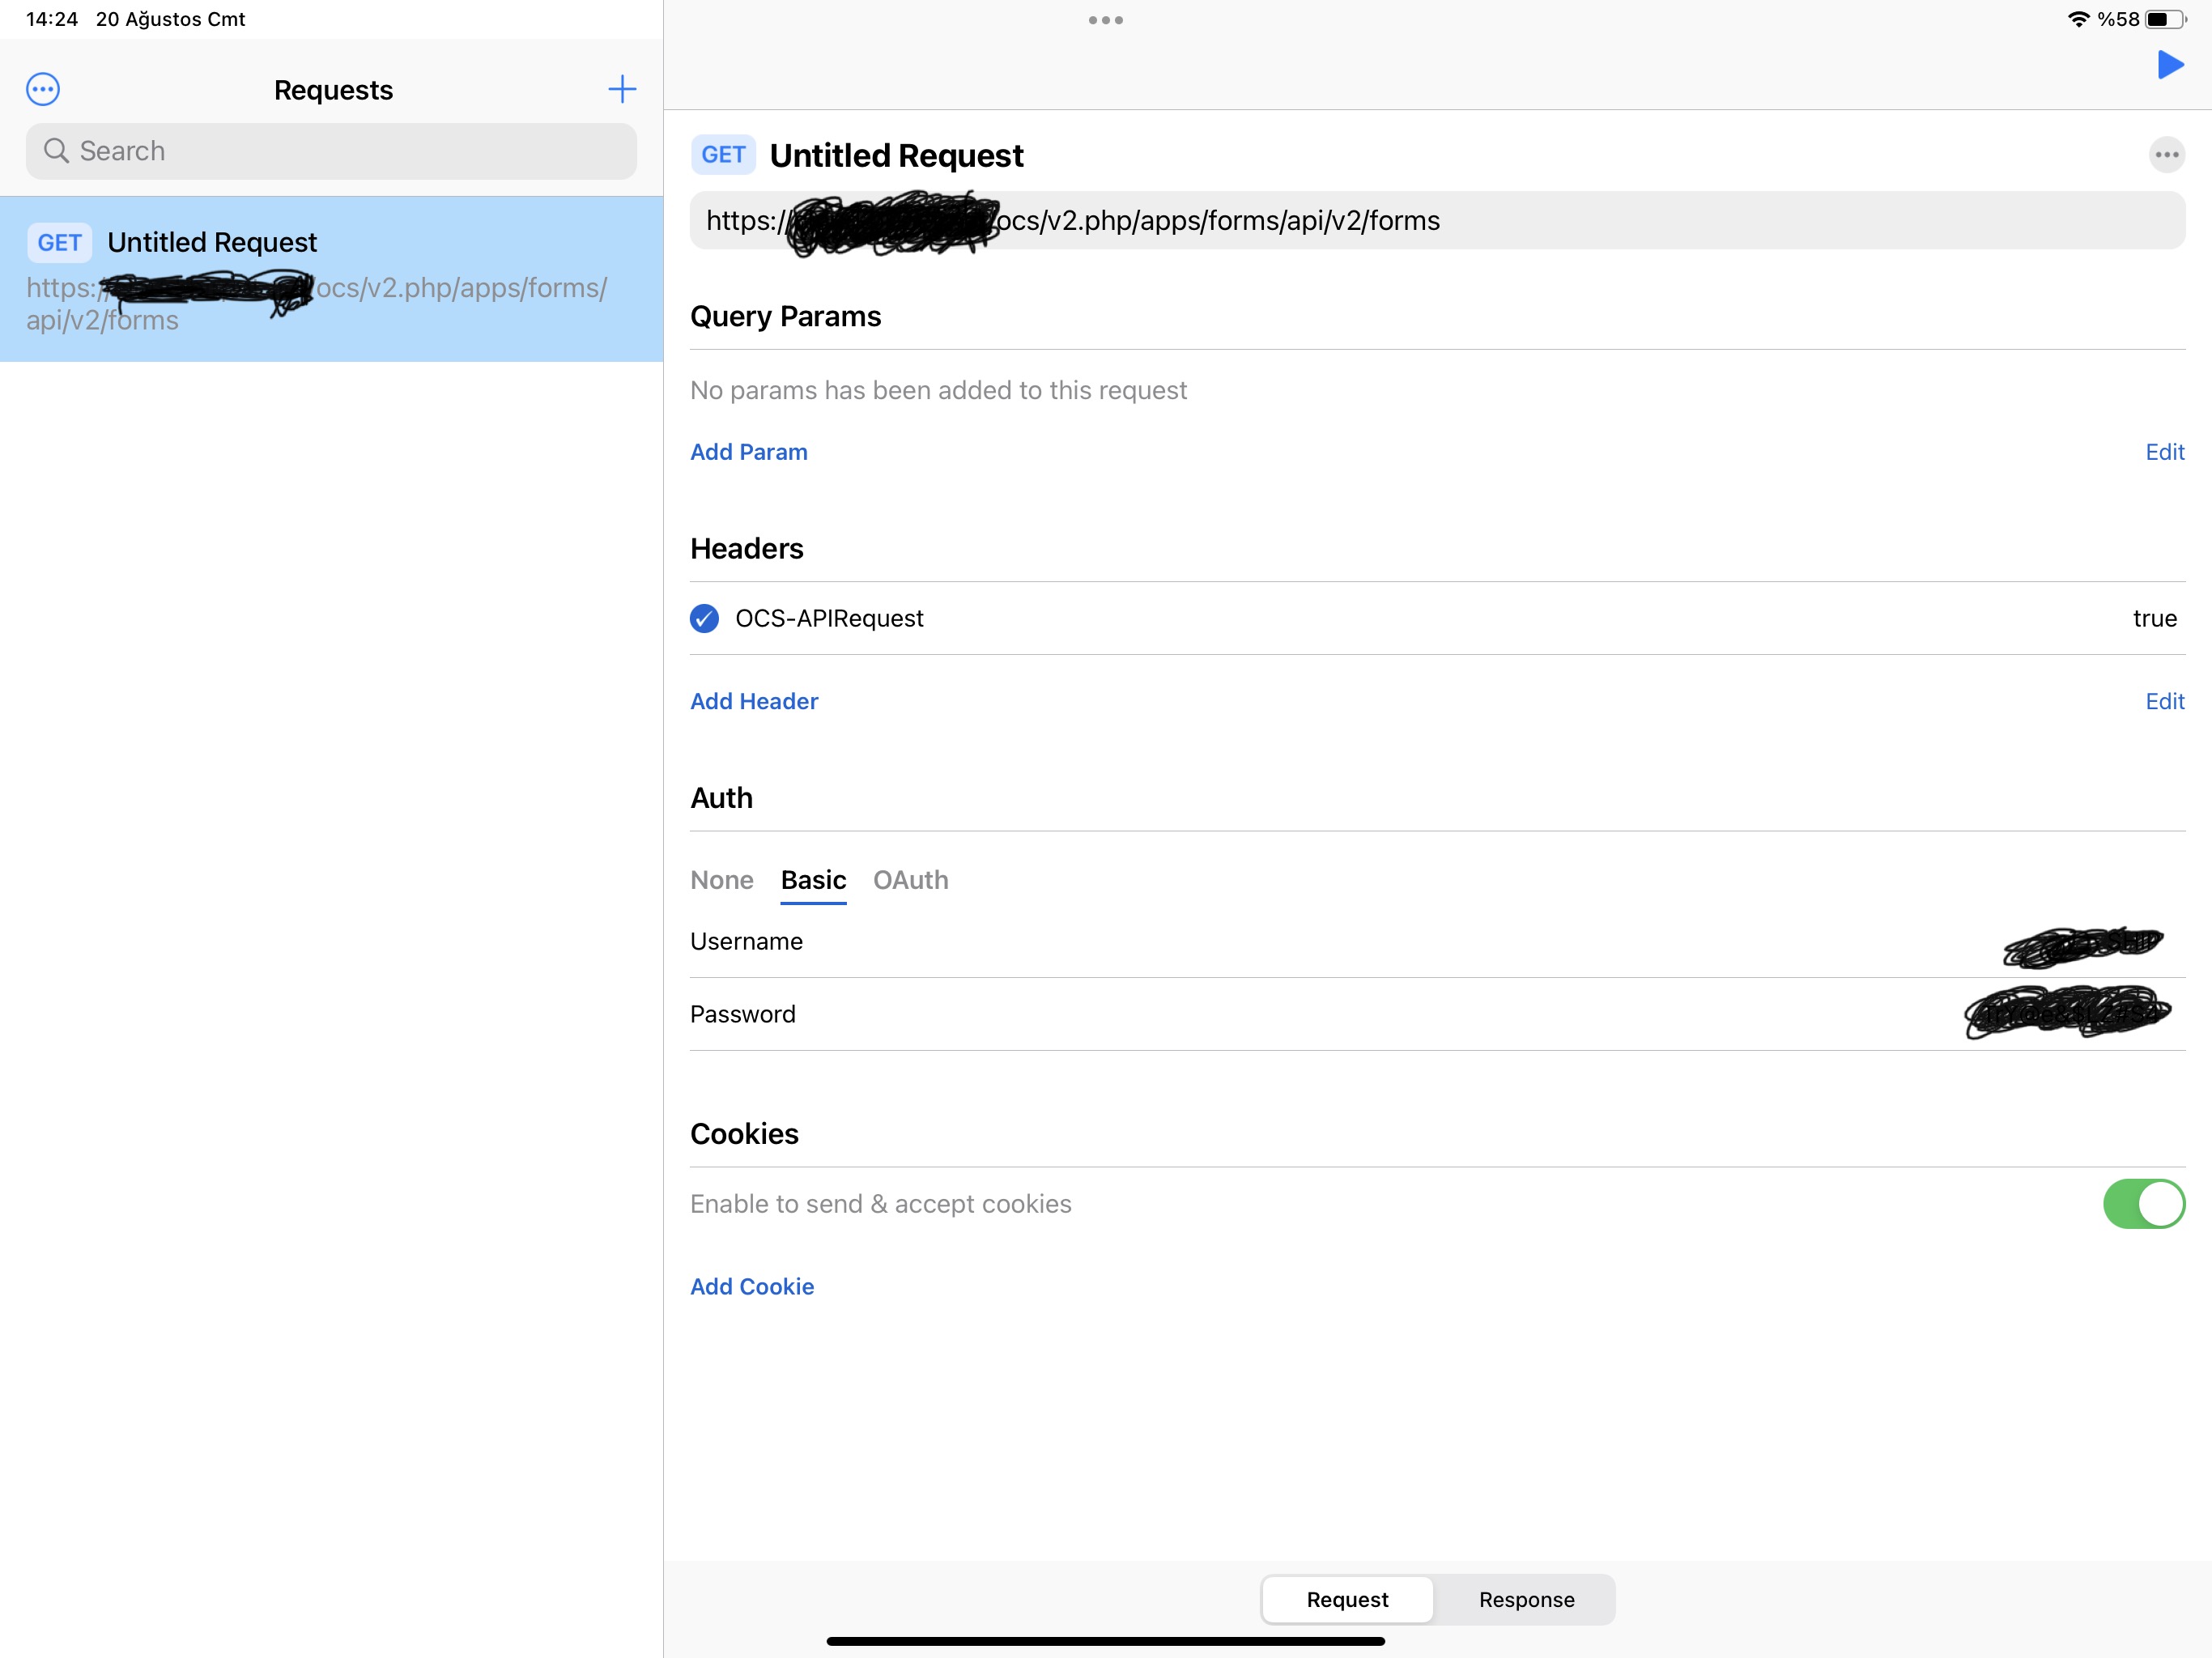Disable sending and accepting cookies
Viewport: 2212px width, 1658px height.
tap(2143, 1204)
